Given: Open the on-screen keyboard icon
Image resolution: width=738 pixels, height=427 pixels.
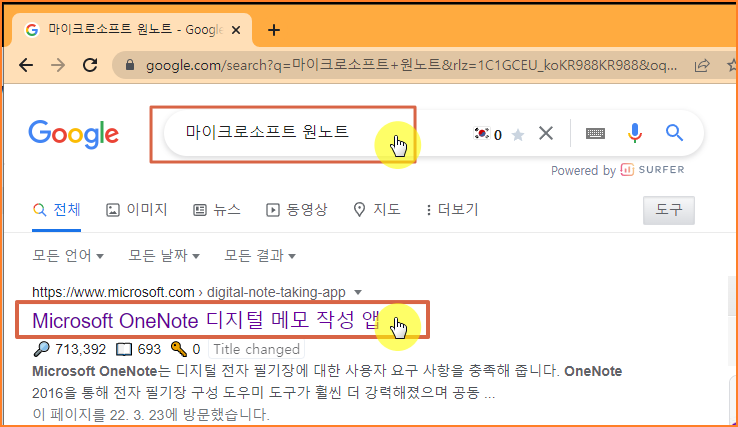Looking at the screenshot, I should [595, 134].
